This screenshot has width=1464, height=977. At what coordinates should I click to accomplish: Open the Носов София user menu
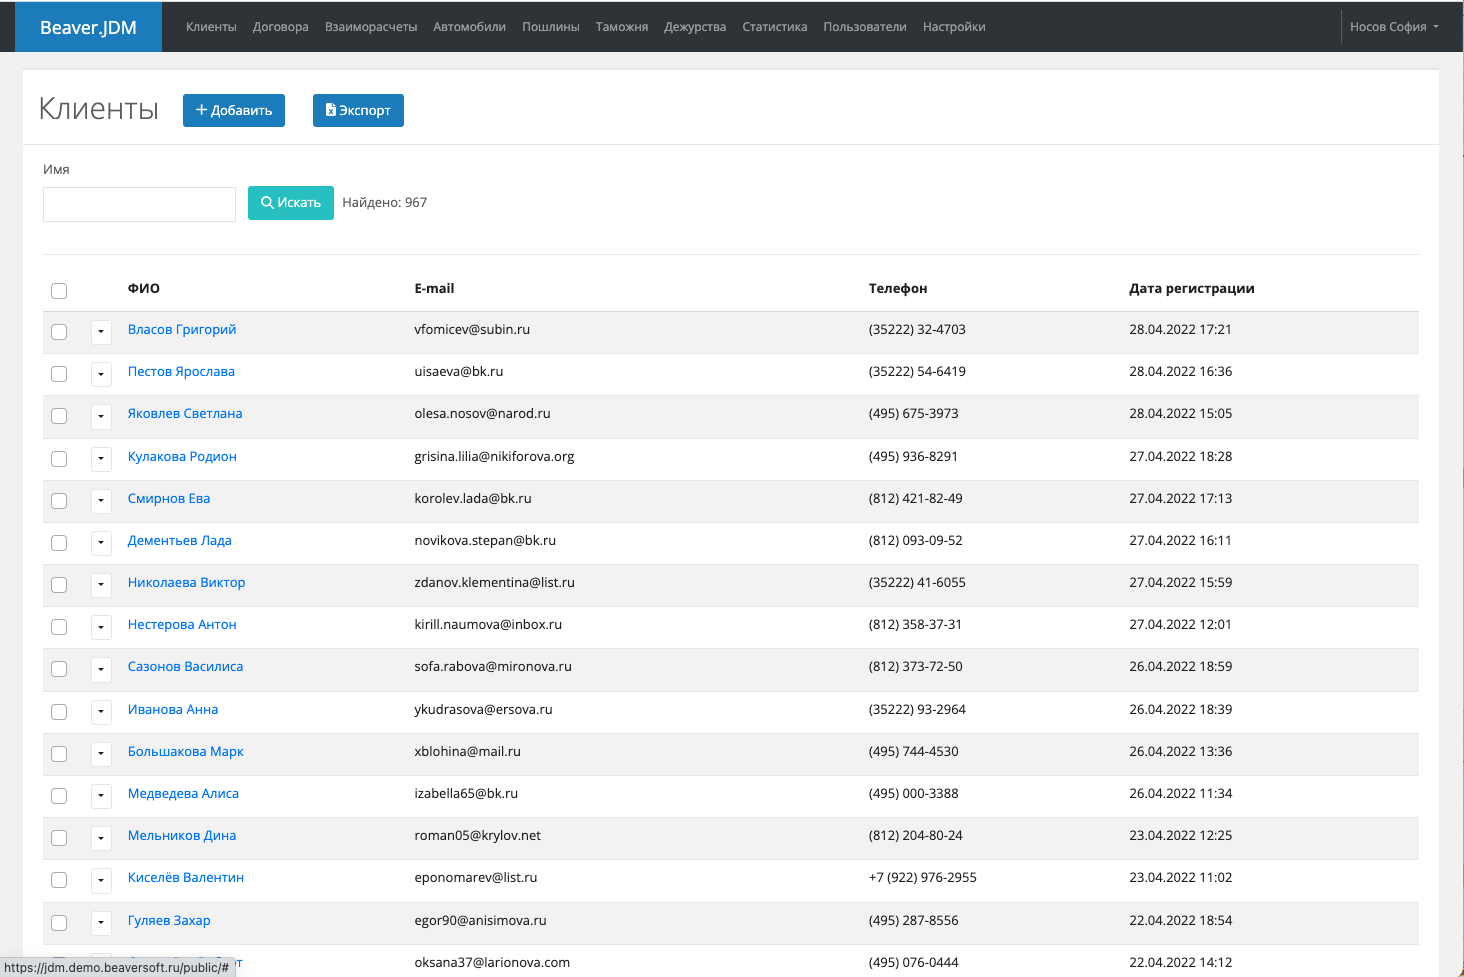pyautogui.click(x=1393, y=27)
